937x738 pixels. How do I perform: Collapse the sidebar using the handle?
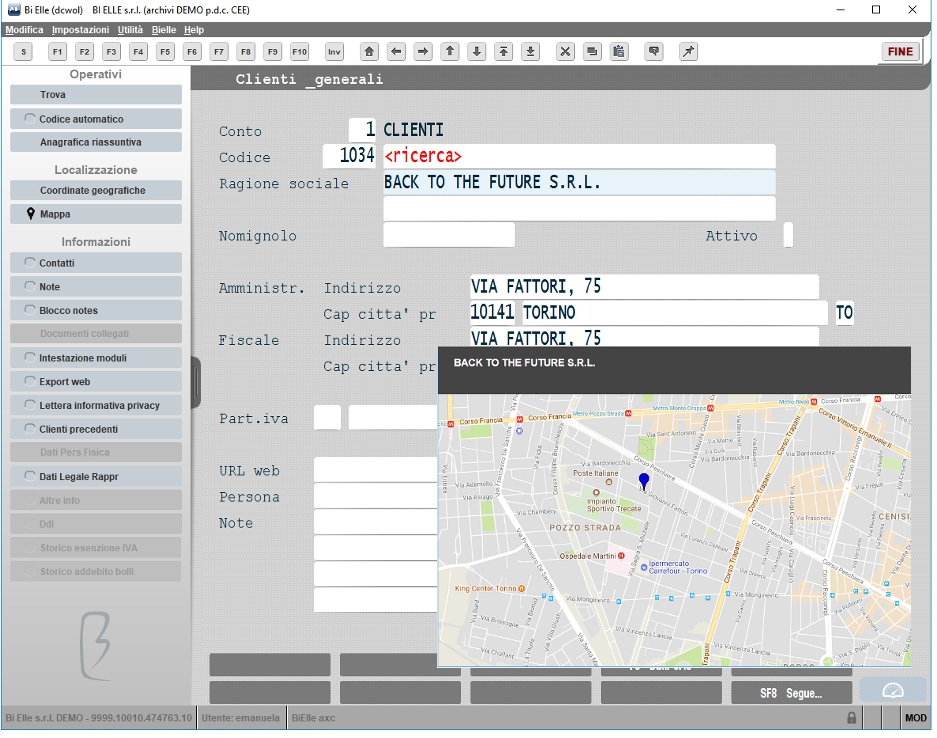click(x=195, y=382)
